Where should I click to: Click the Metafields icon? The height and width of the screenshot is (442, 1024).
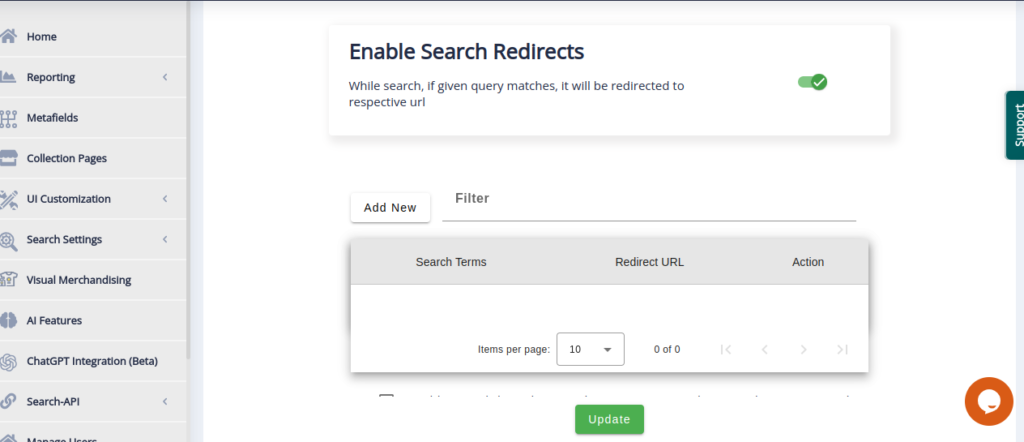point(9,118)
